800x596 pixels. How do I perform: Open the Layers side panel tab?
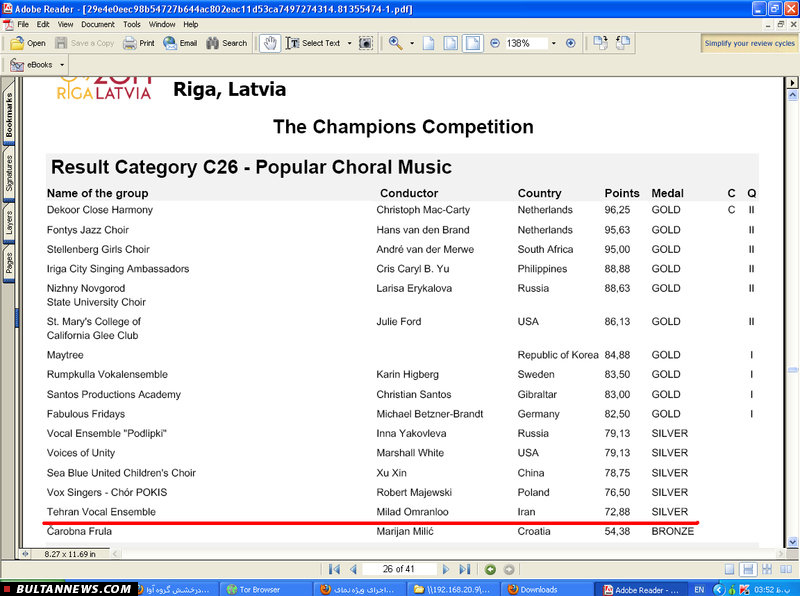point(9,222)
